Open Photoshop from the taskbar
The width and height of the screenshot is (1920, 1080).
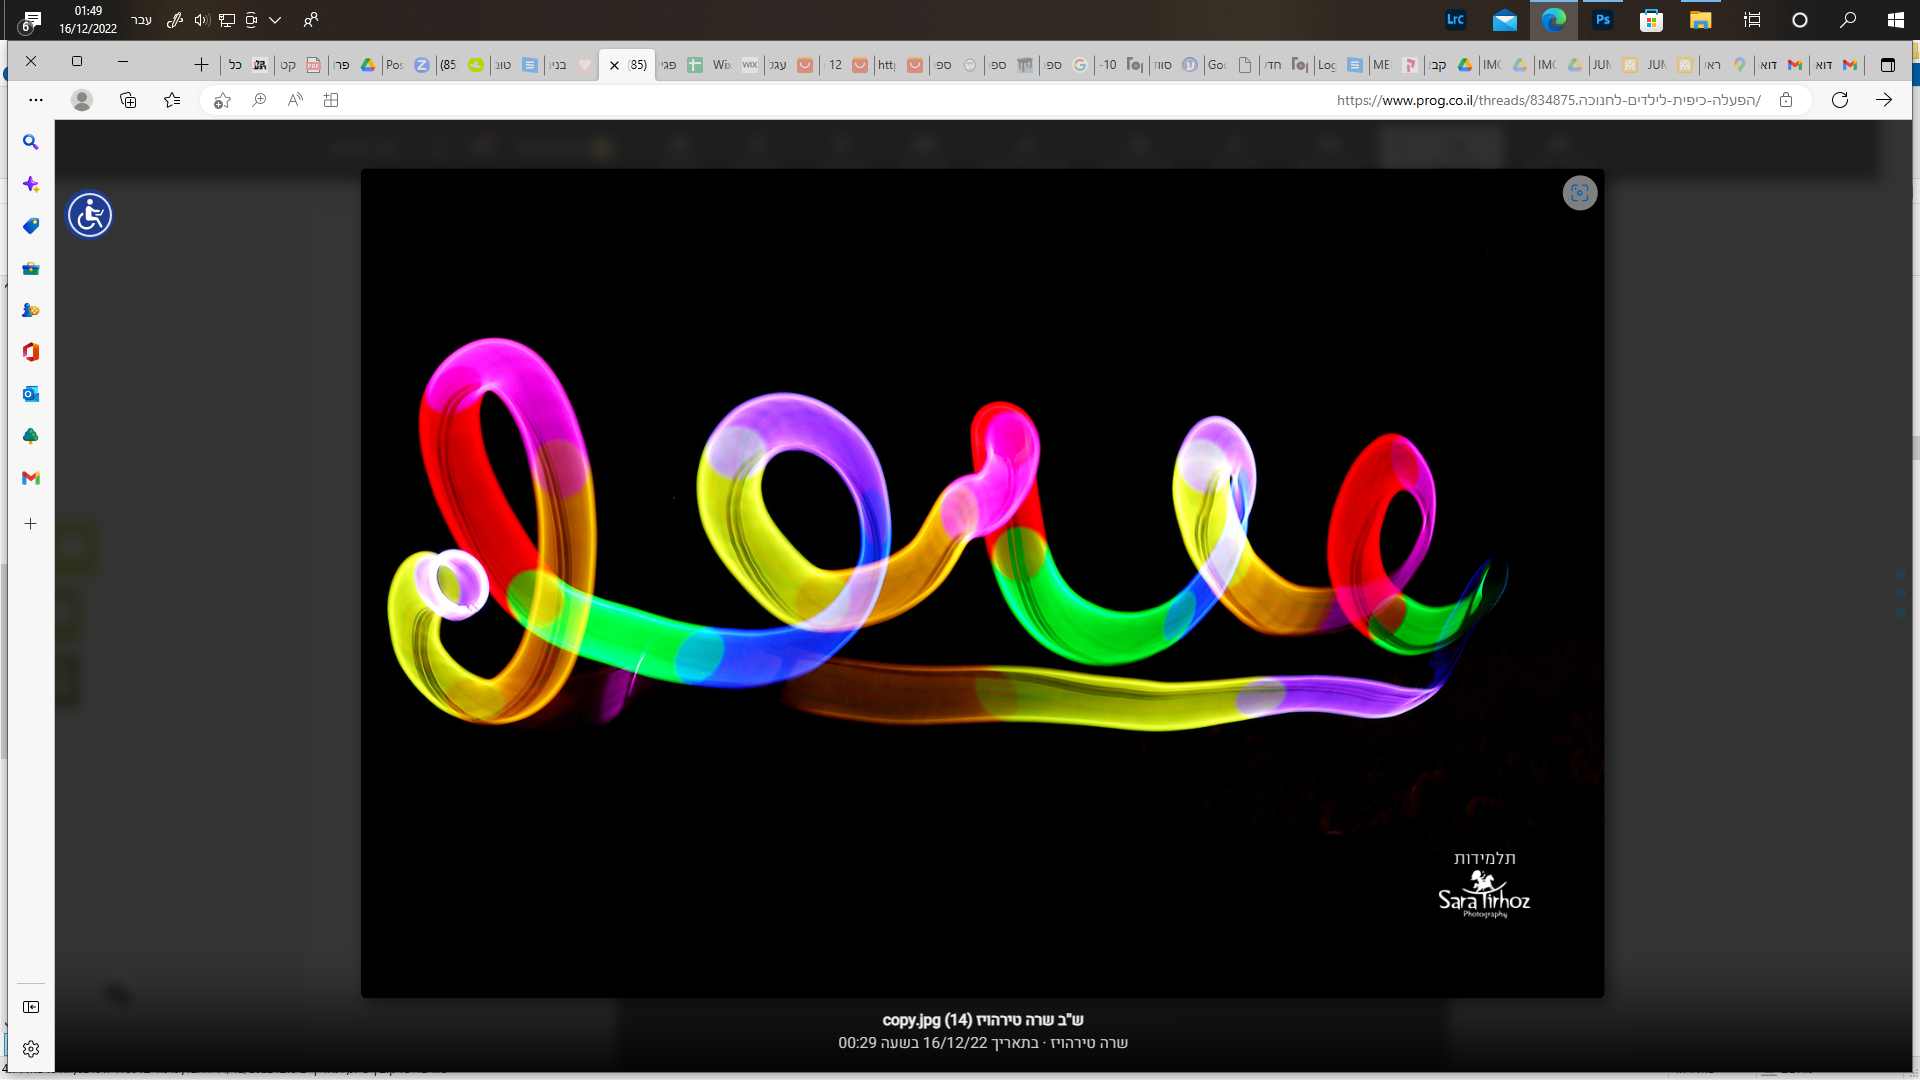(1603, 20)
